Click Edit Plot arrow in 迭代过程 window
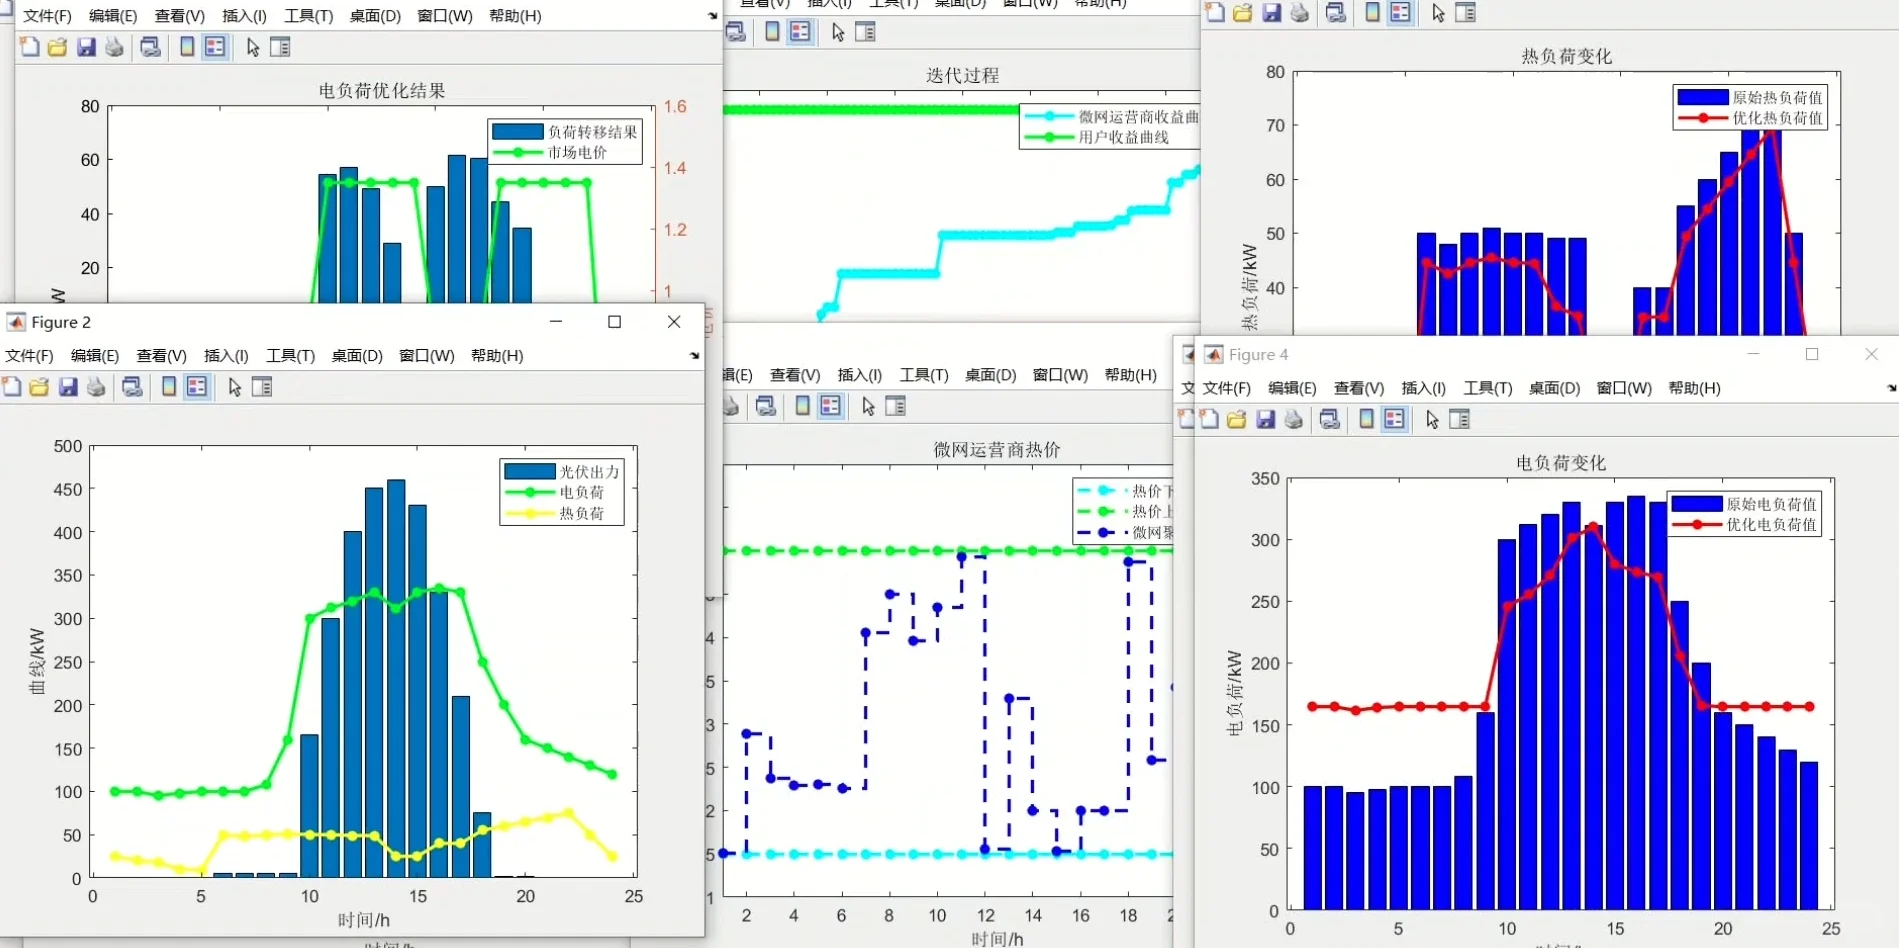1899x948 pixels. (x=838, y=32)
